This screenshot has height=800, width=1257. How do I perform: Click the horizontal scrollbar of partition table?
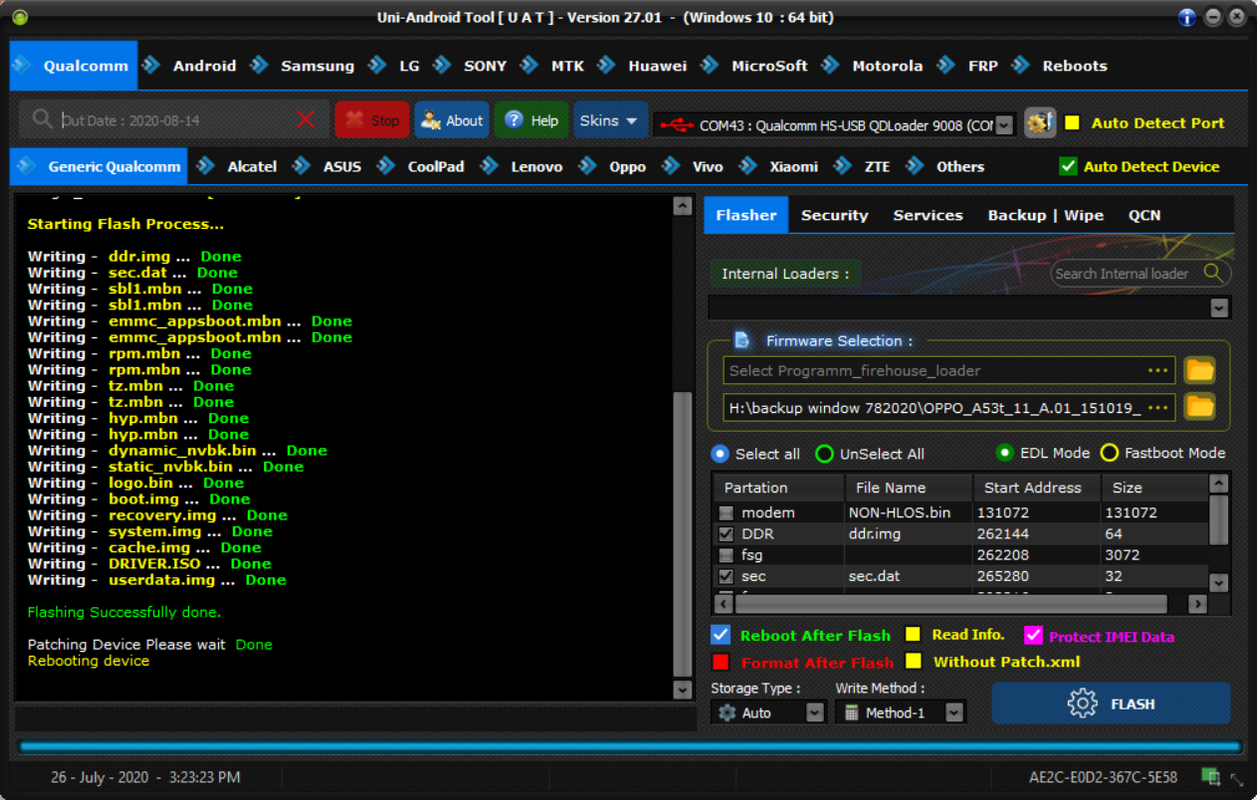(950, 604)
